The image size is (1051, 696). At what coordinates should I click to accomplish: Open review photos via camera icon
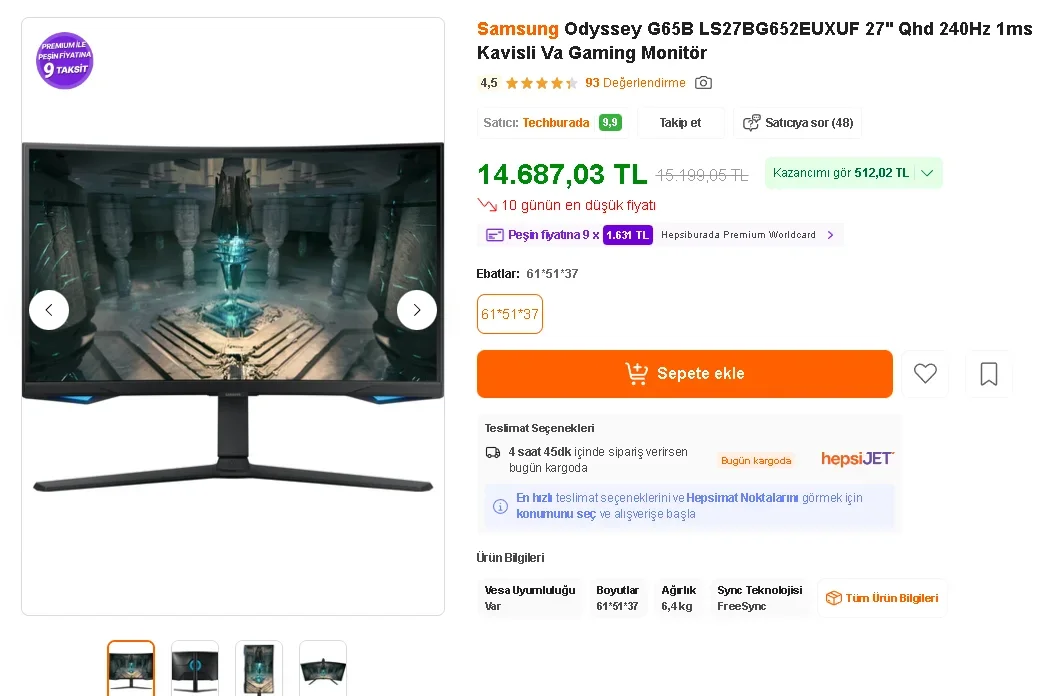pos(703,82)
